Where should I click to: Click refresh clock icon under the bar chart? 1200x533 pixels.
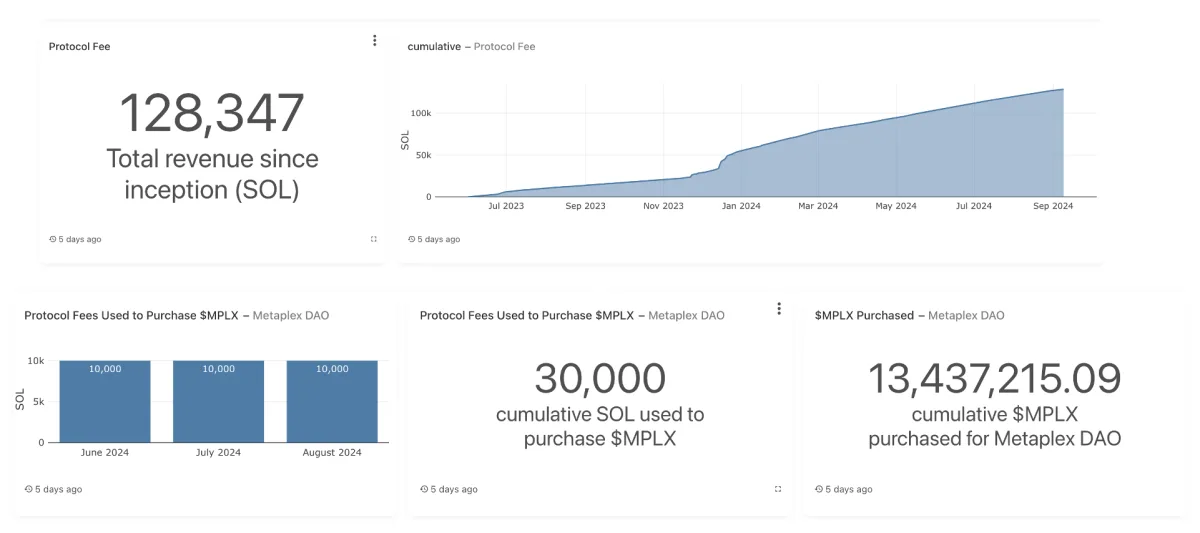click(x=28, y=490)
